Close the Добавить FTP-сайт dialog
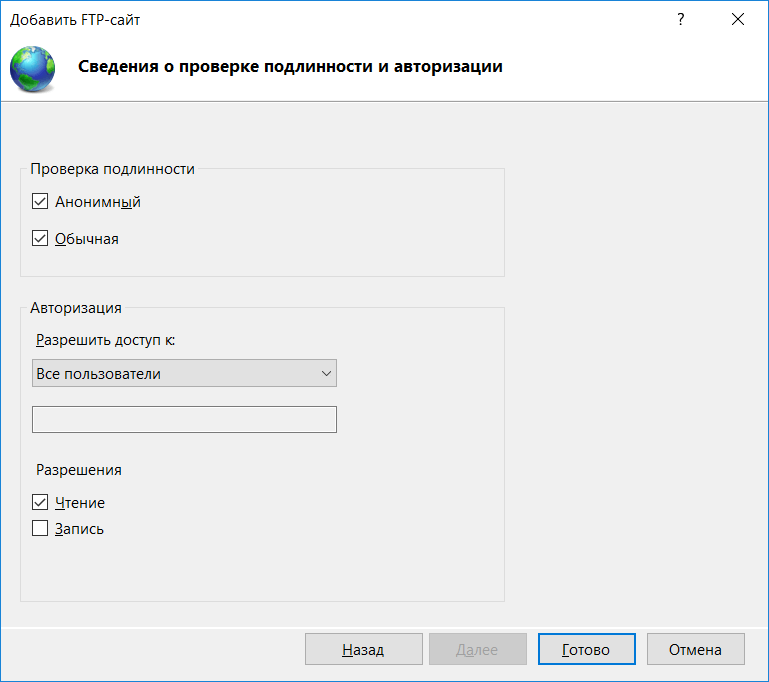The height and width of the screenshot is (682, 769). point(738,20)
